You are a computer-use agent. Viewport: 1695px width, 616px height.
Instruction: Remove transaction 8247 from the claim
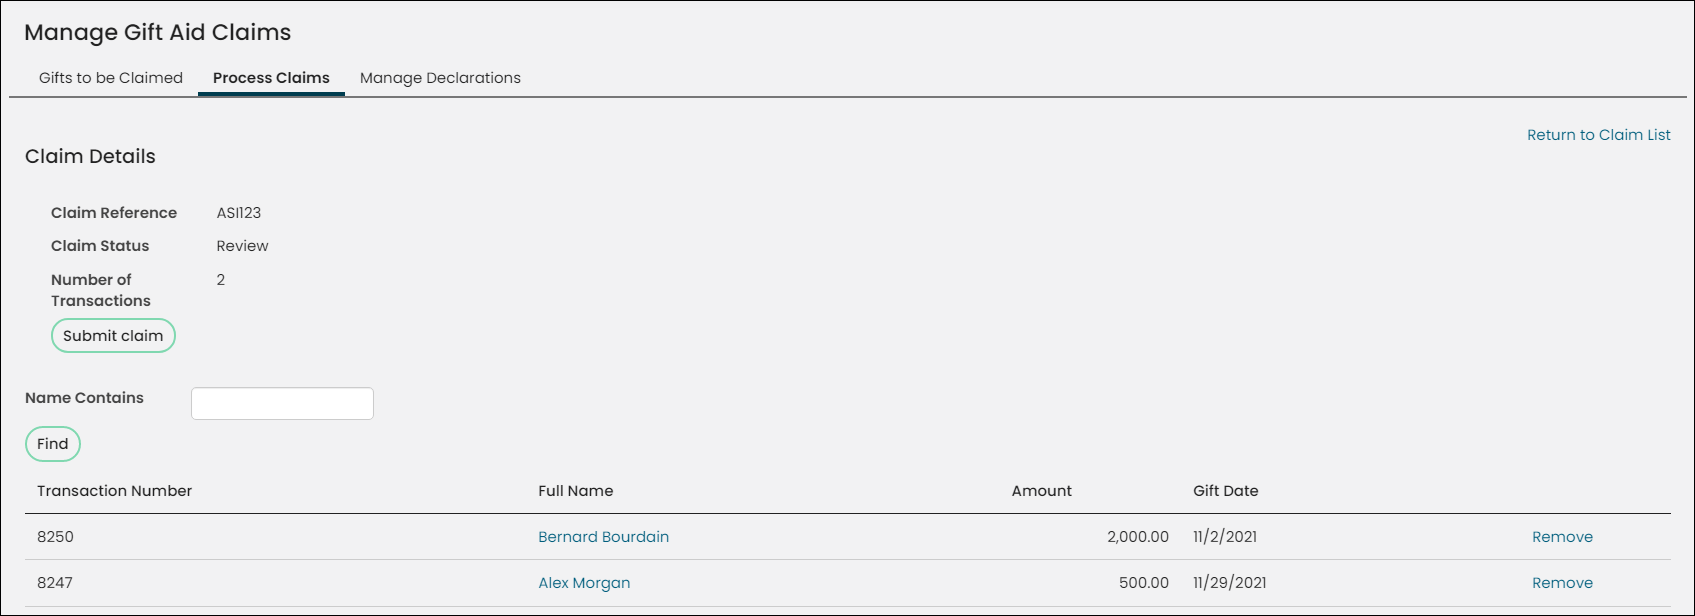(1562, 583)
